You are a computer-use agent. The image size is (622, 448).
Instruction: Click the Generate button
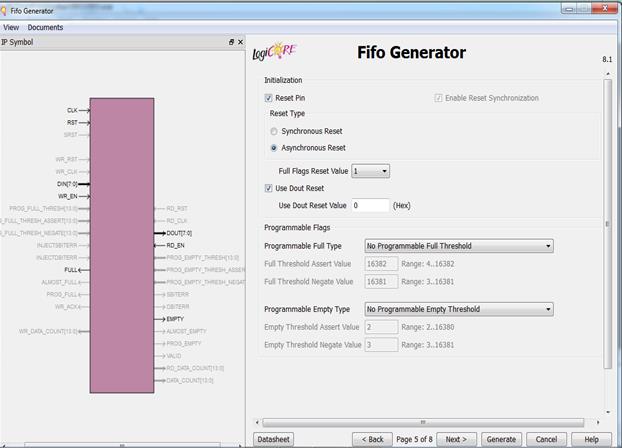click(x=501, y=439)
